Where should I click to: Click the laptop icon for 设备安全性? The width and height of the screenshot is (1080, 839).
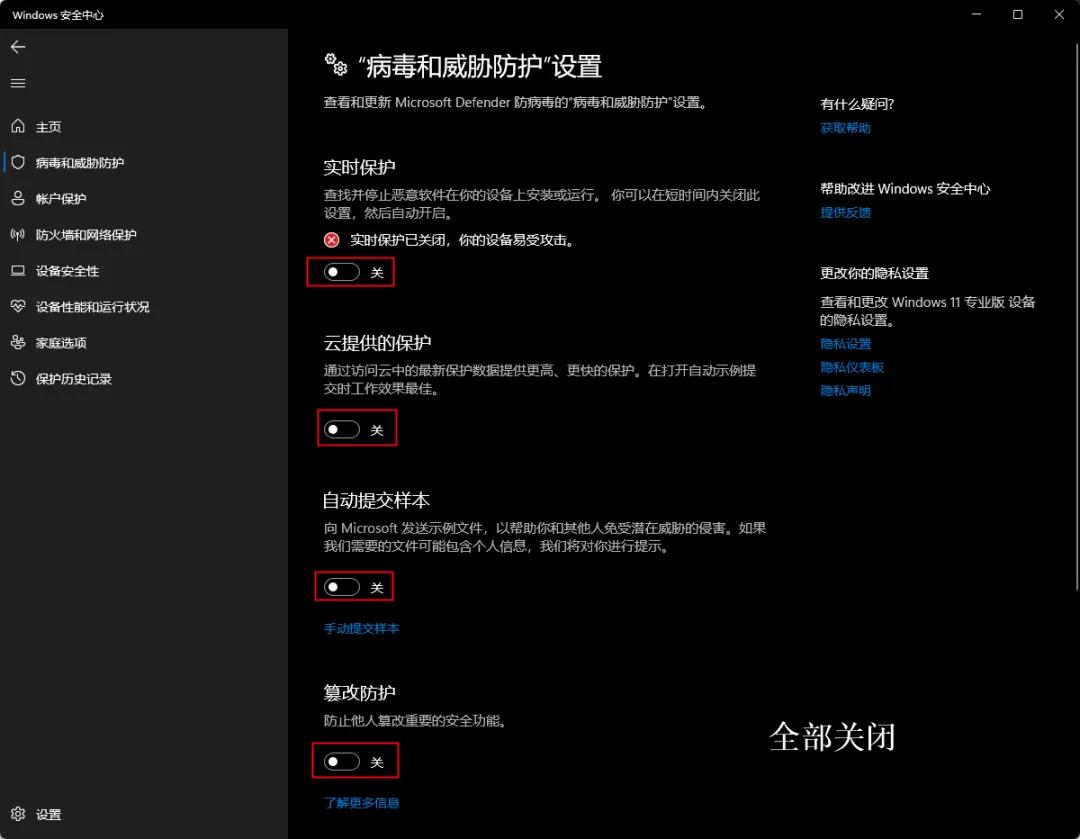click(x=18, y=271)
